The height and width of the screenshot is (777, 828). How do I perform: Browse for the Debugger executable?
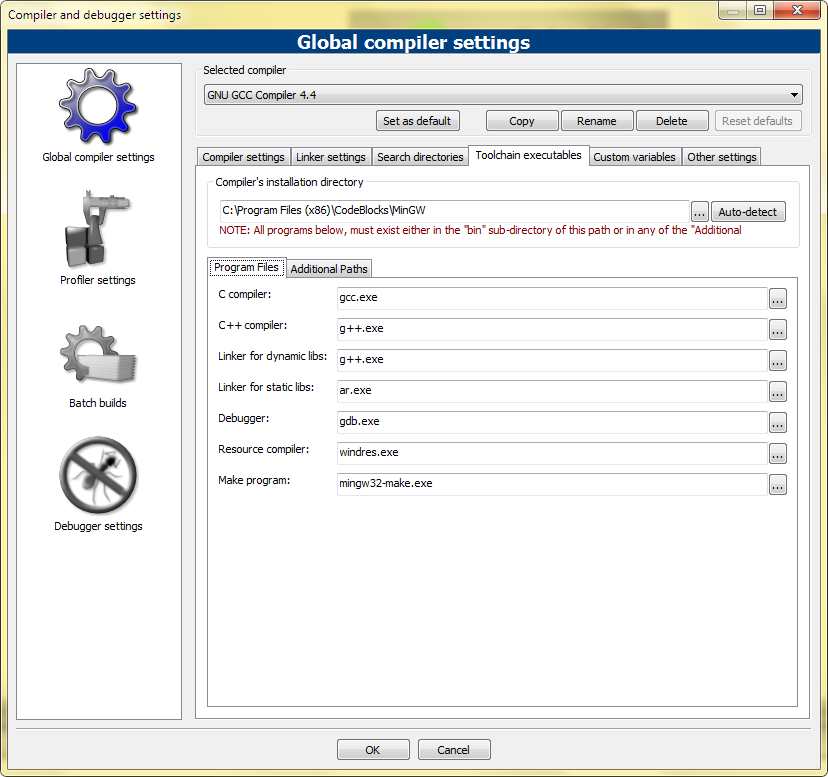click(777, 422)
